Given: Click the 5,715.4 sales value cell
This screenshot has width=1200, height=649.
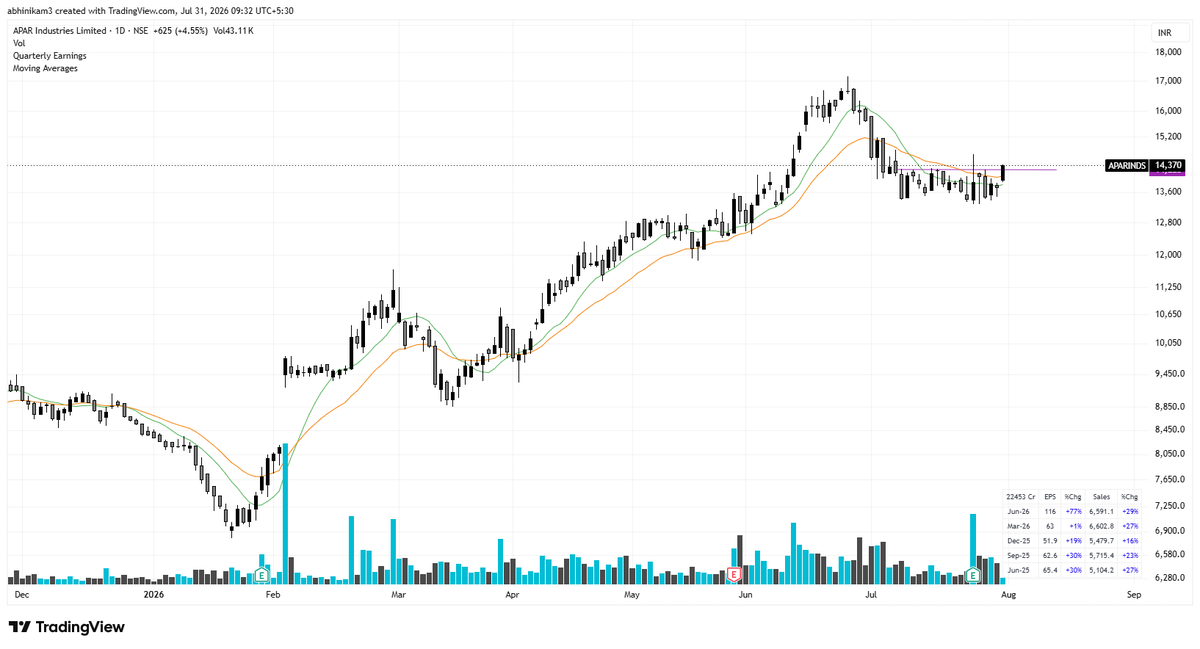Looking at the screenshot, I should 1101,554.
